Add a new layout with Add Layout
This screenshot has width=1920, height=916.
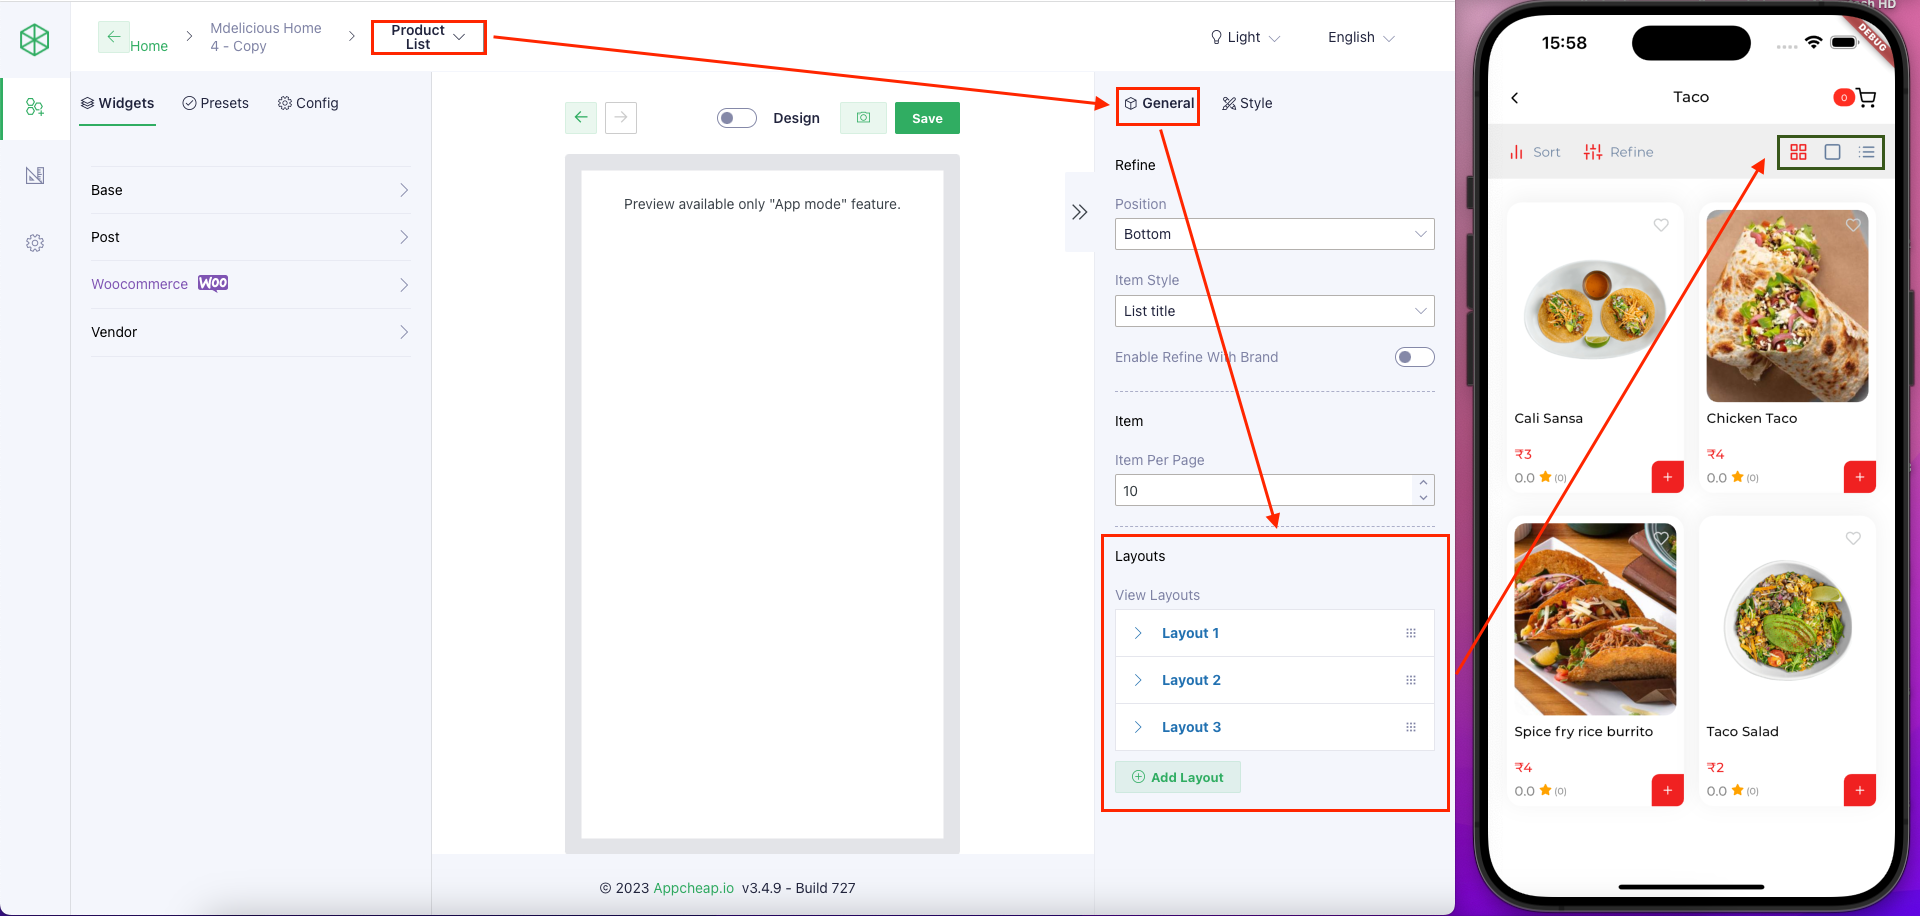click(1177, 777)
